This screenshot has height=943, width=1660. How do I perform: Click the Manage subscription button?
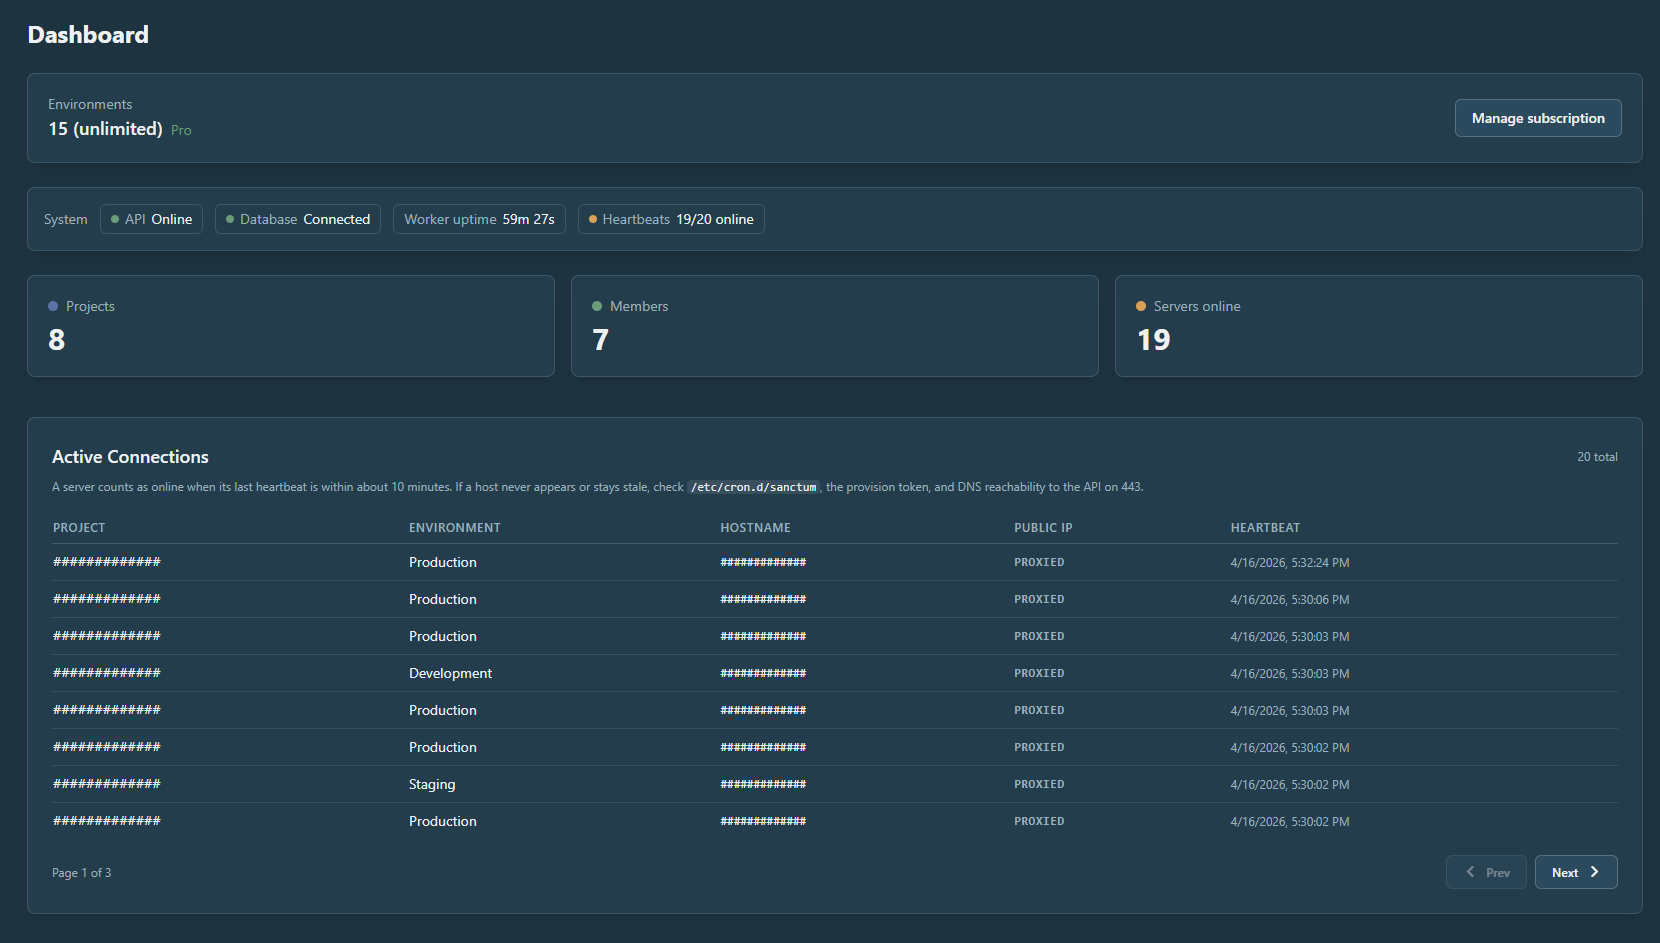(1537, 118)
